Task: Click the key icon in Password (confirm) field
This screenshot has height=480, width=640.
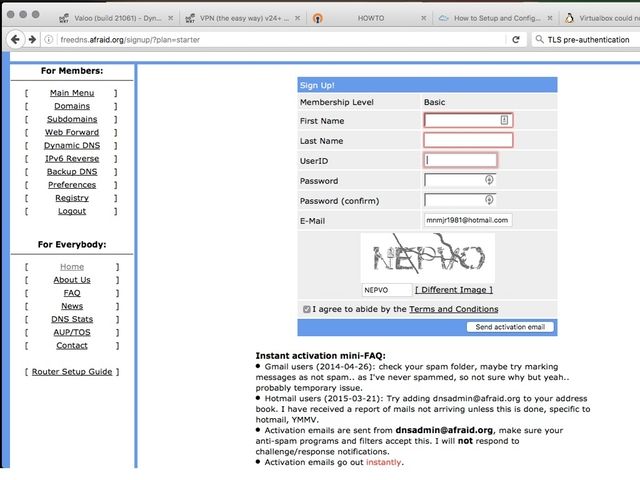Action: (x=489, y=200)
